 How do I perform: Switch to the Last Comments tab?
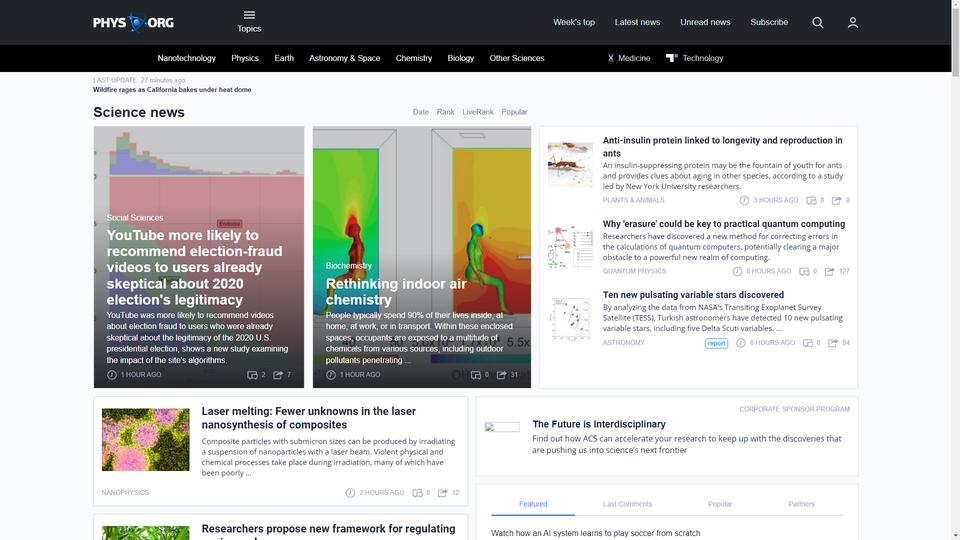[x=628, y=504]
